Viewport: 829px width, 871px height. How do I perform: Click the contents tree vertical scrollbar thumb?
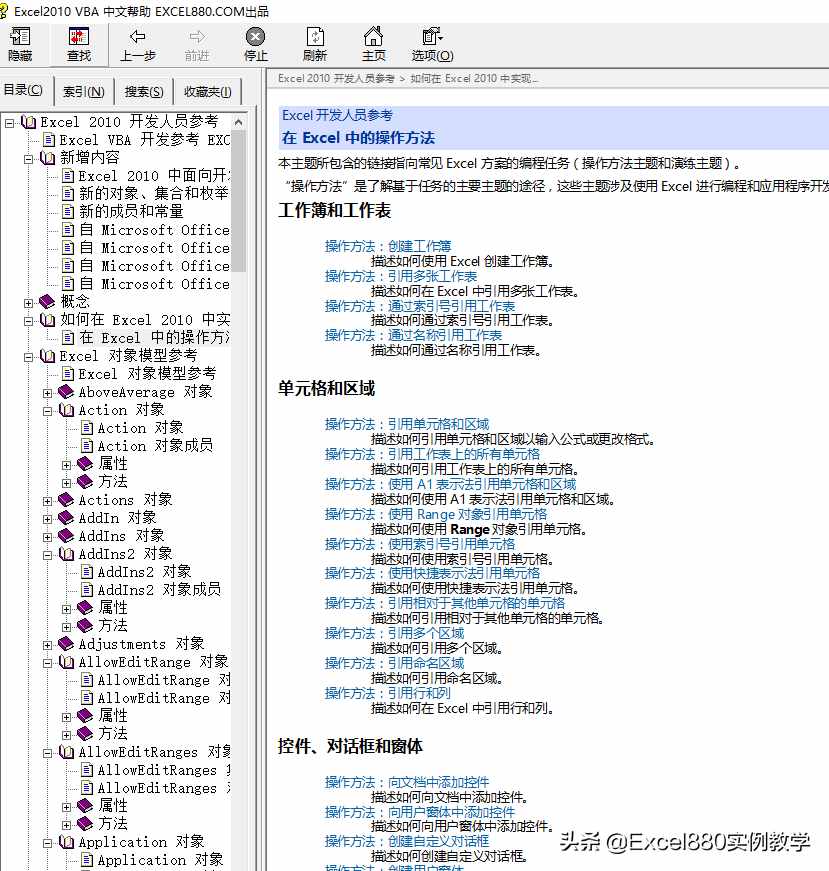[238, 201]
